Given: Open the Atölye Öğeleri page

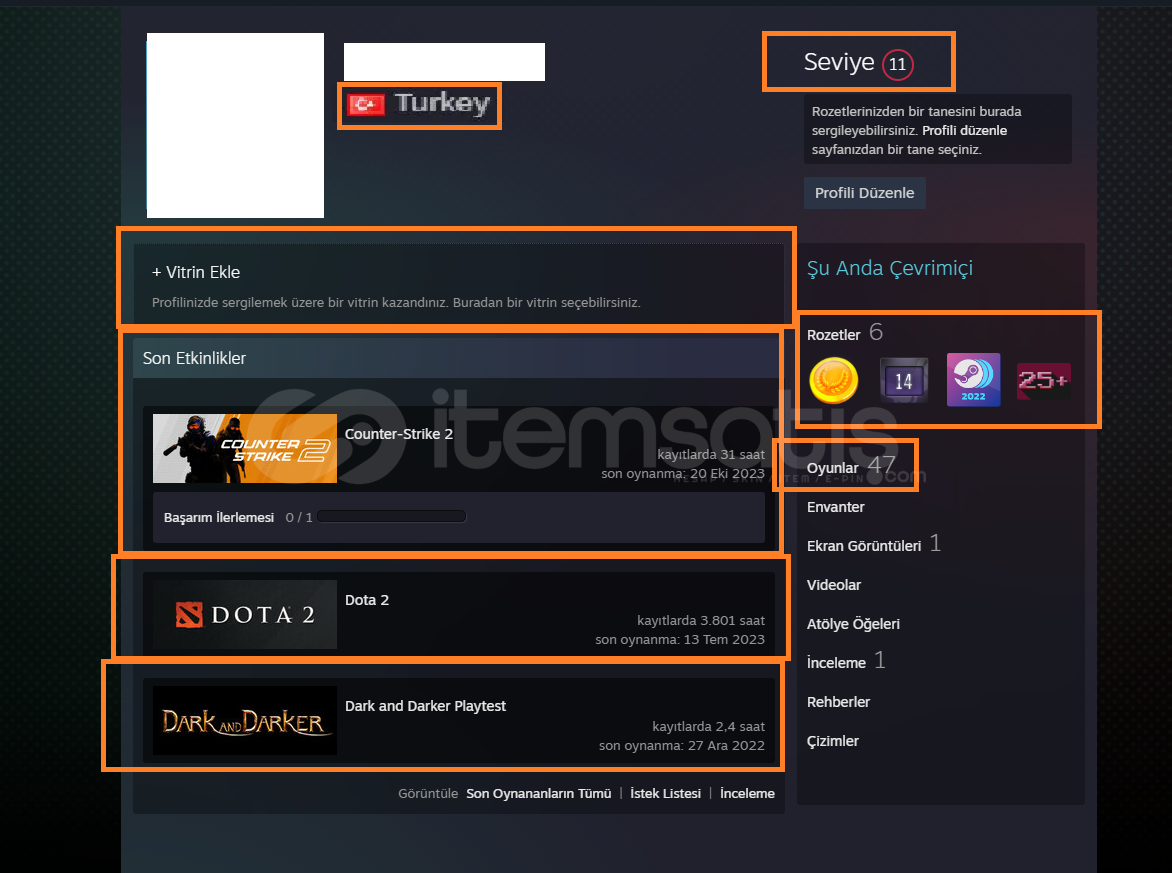Looking at the screenshot, I should coord(853,624).
